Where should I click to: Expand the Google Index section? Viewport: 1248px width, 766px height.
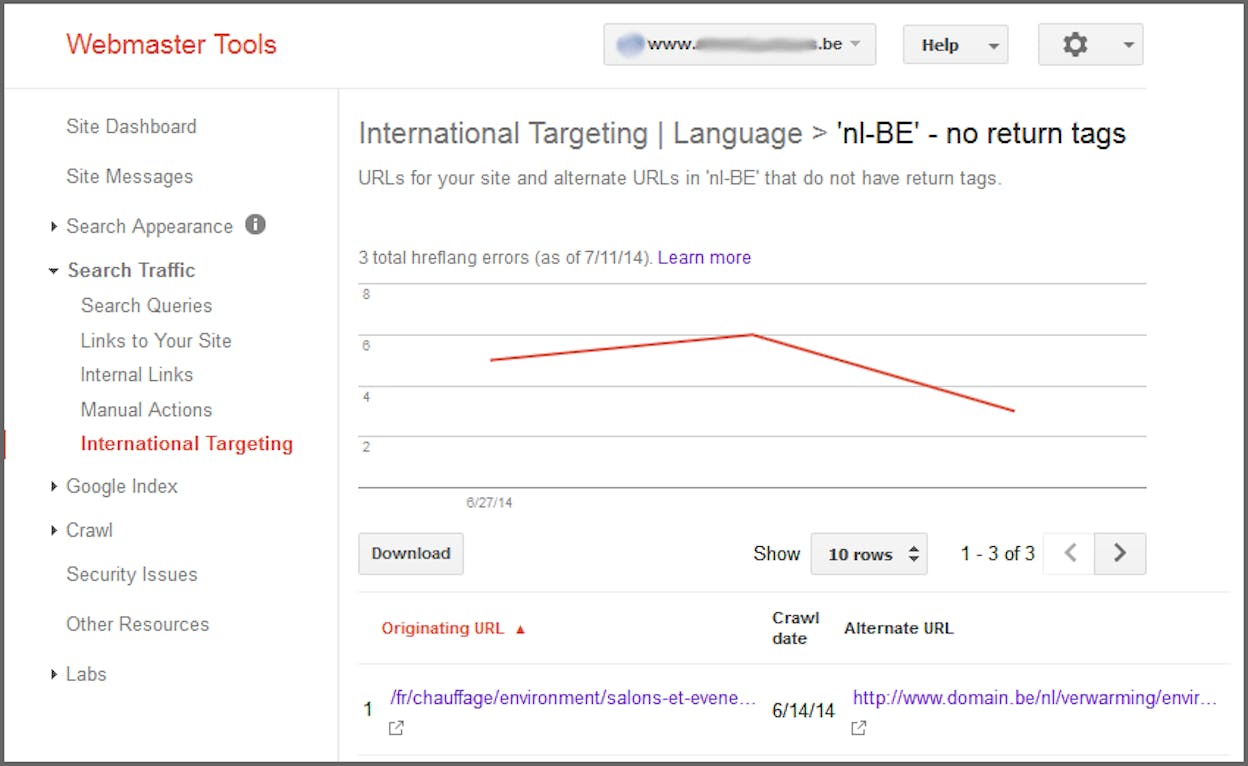(54, 487)
